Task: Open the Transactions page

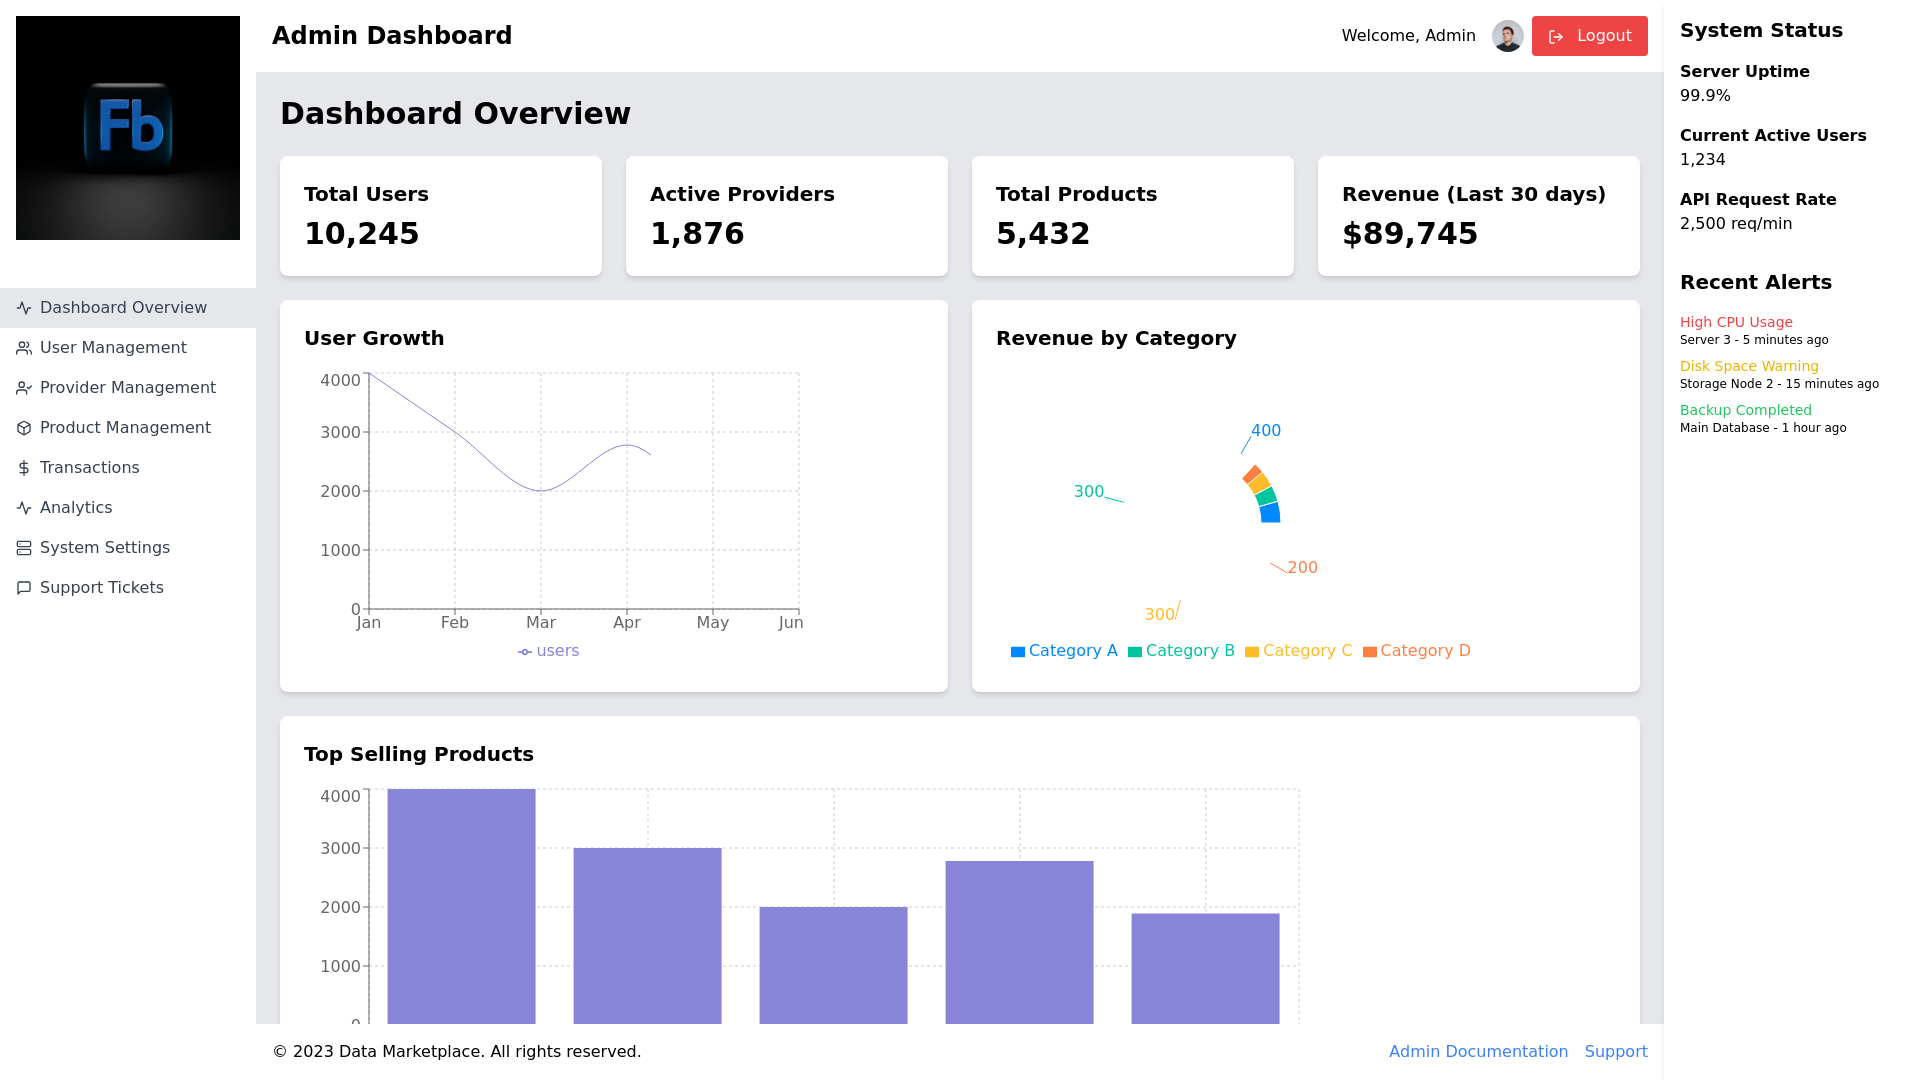Action: (128, 468)
